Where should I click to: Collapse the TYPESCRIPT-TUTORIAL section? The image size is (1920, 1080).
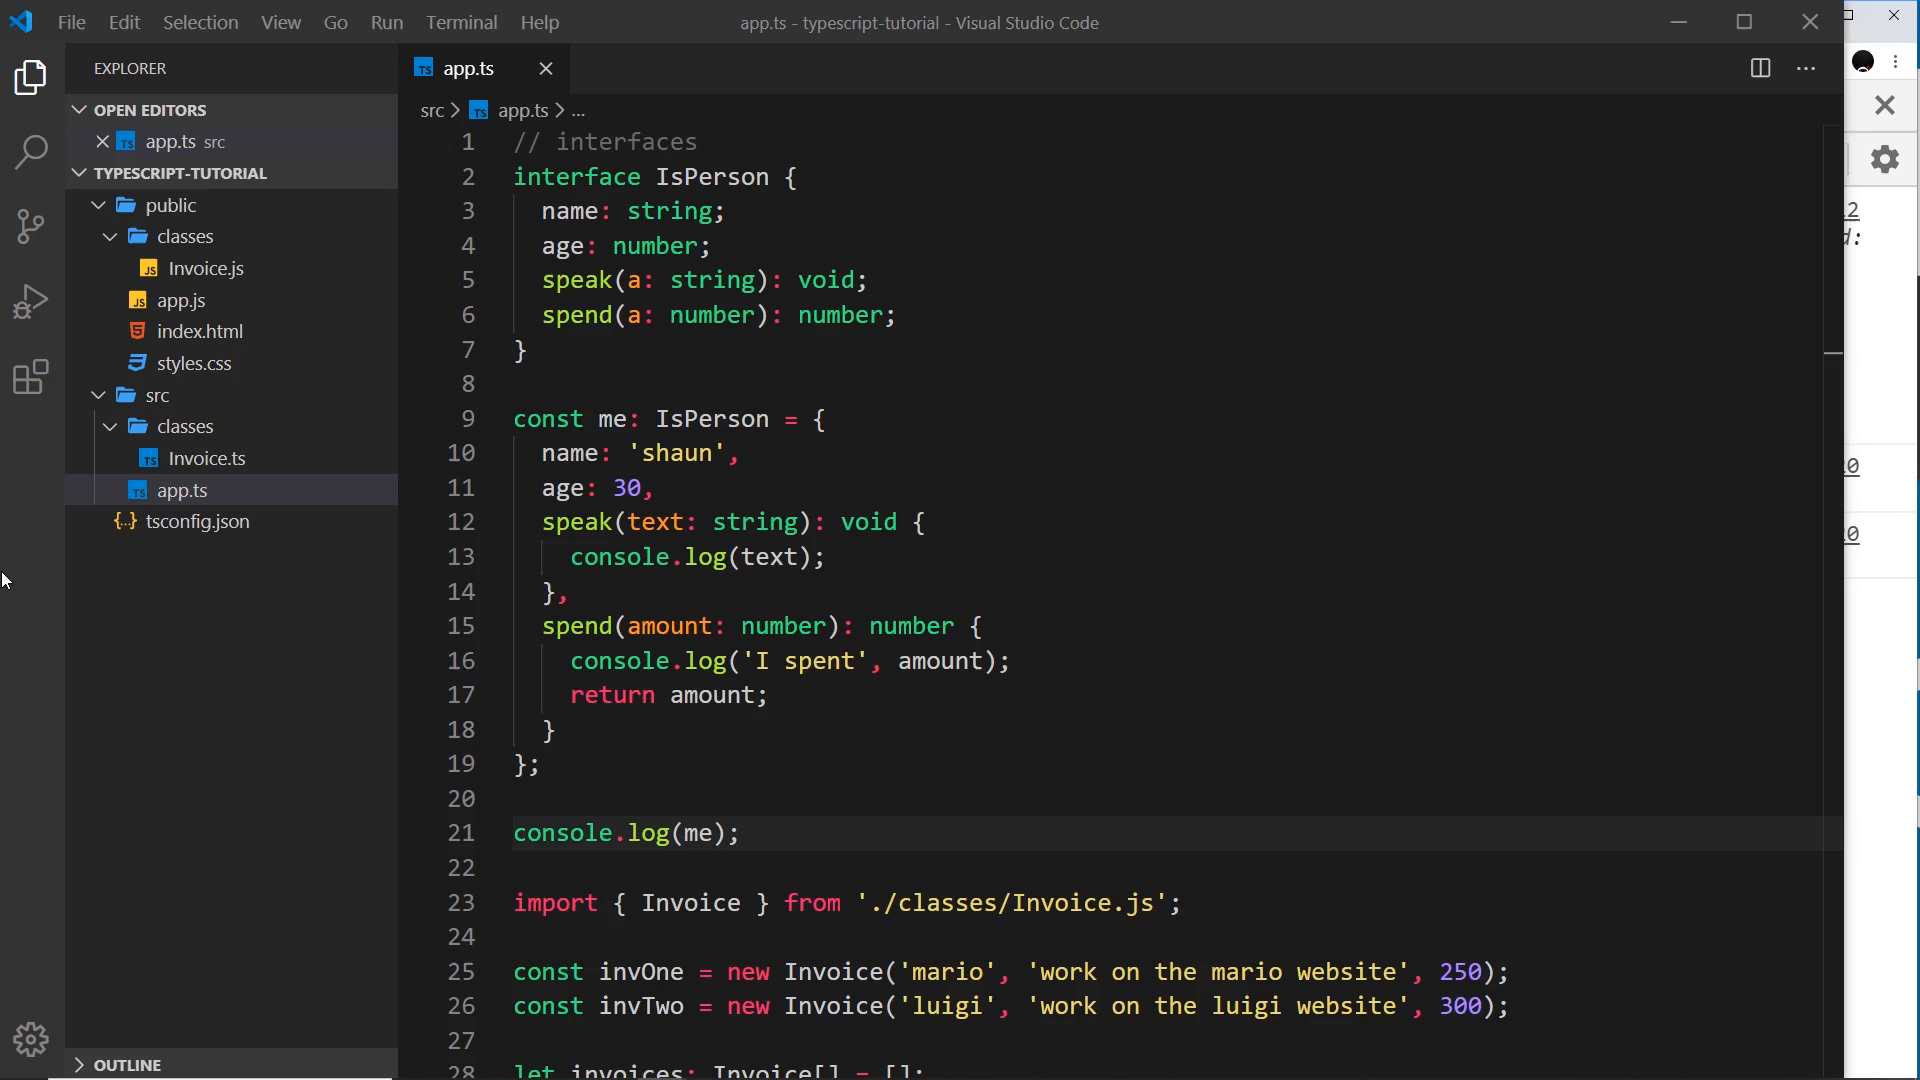click(180, 173)
